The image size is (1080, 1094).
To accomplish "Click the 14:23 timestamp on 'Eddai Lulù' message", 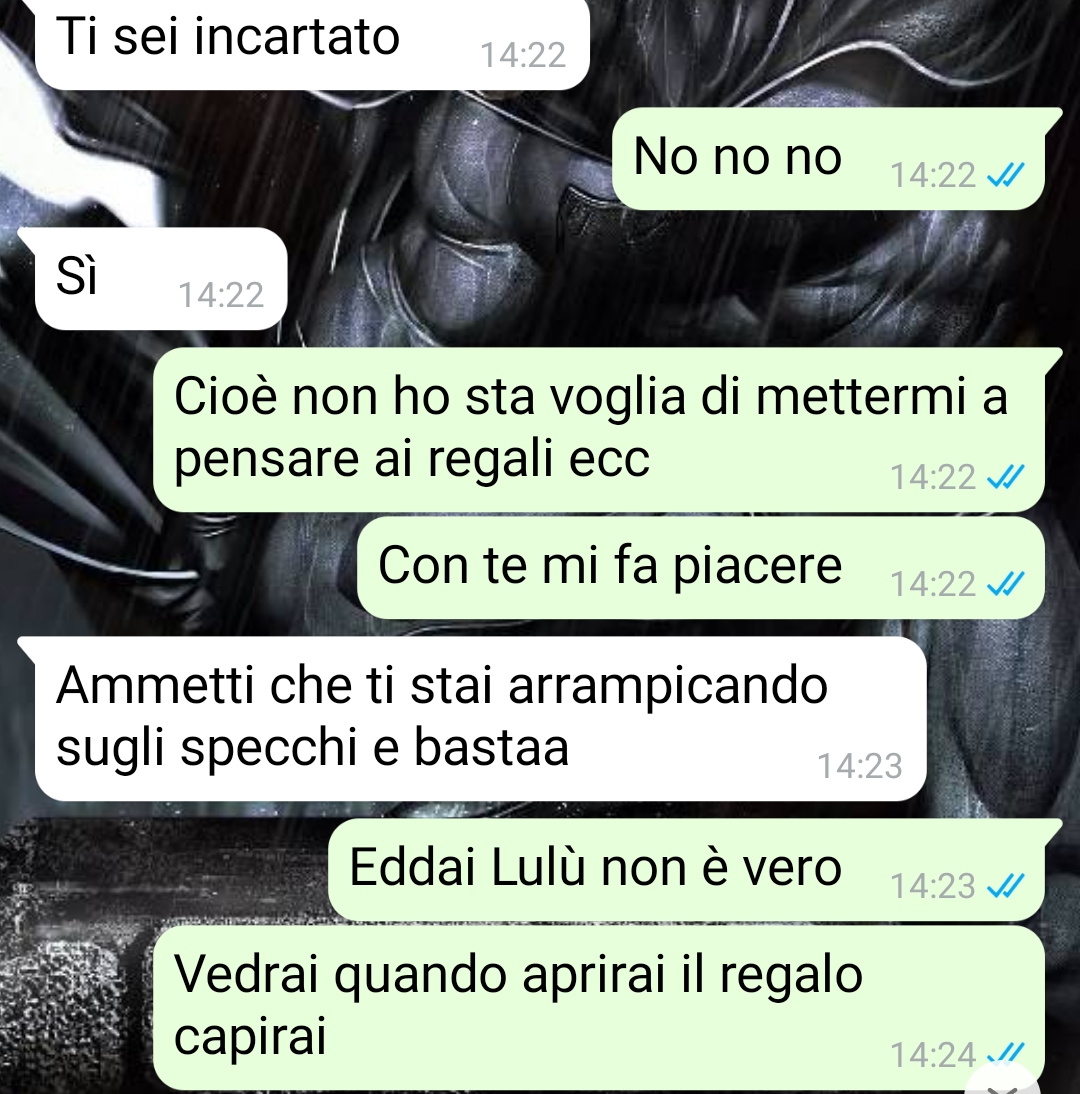I will click(x=932, y=886).
